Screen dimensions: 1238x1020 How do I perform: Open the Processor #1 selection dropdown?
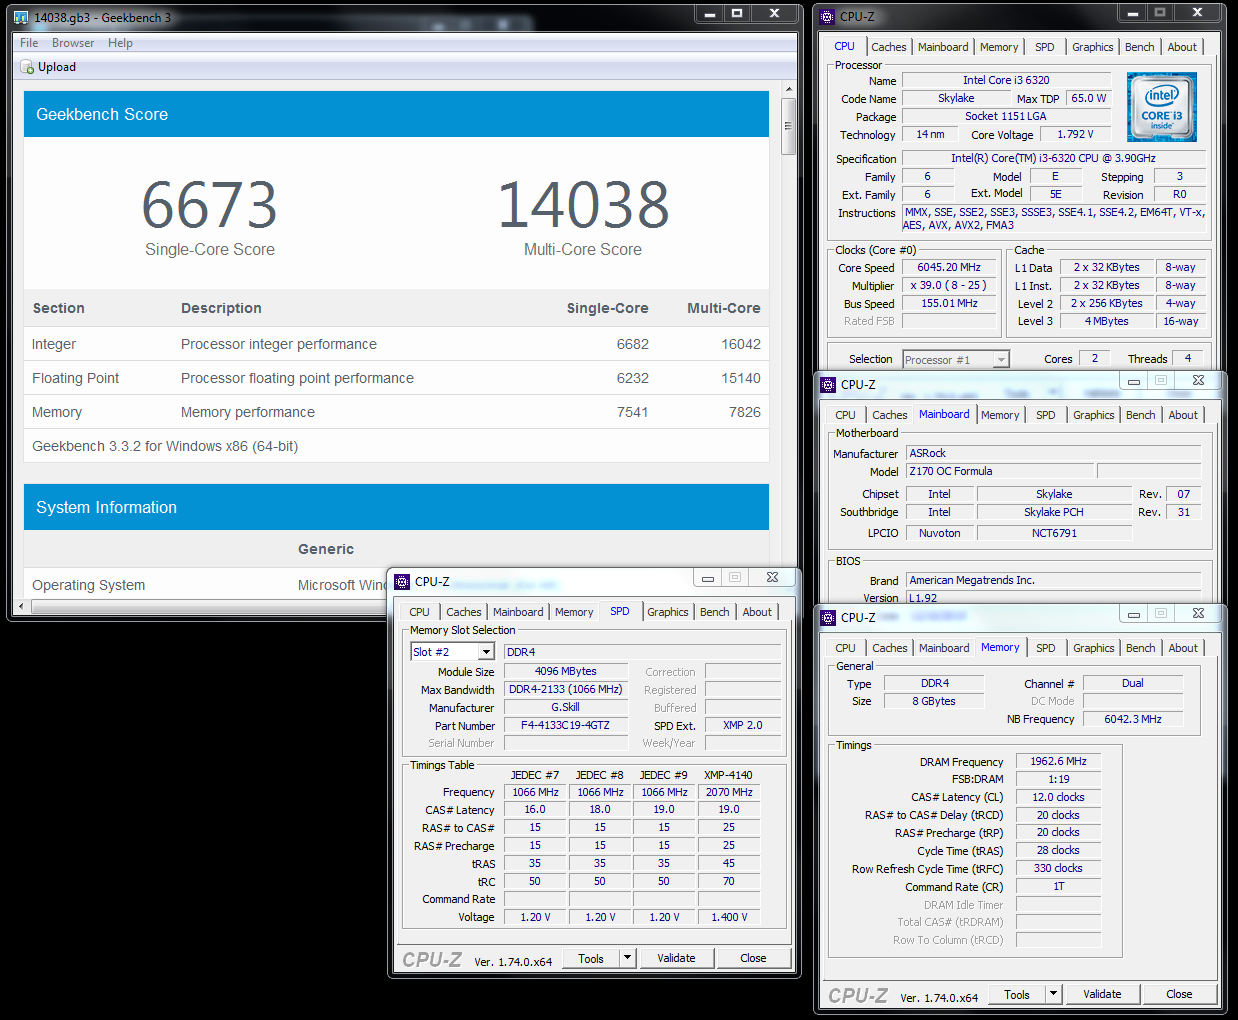coord(1001,360)
